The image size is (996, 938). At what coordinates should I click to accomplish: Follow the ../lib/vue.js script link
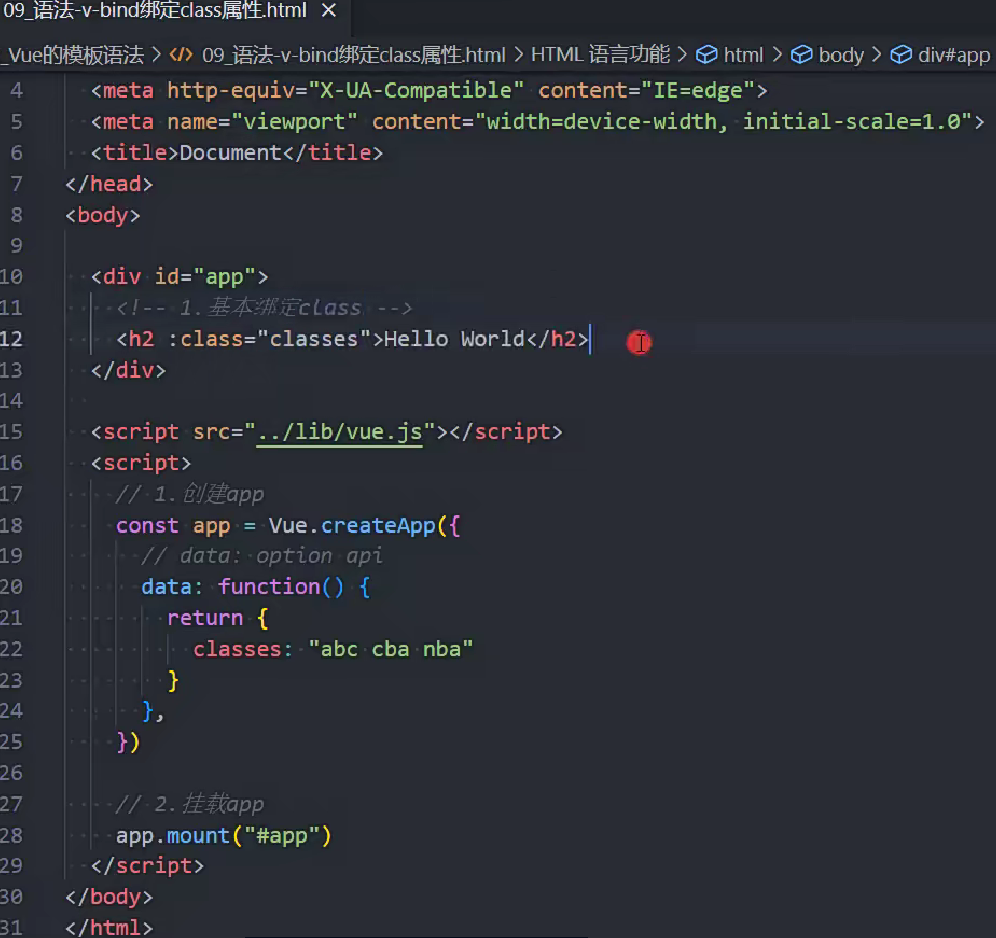[x=339, y=432]
